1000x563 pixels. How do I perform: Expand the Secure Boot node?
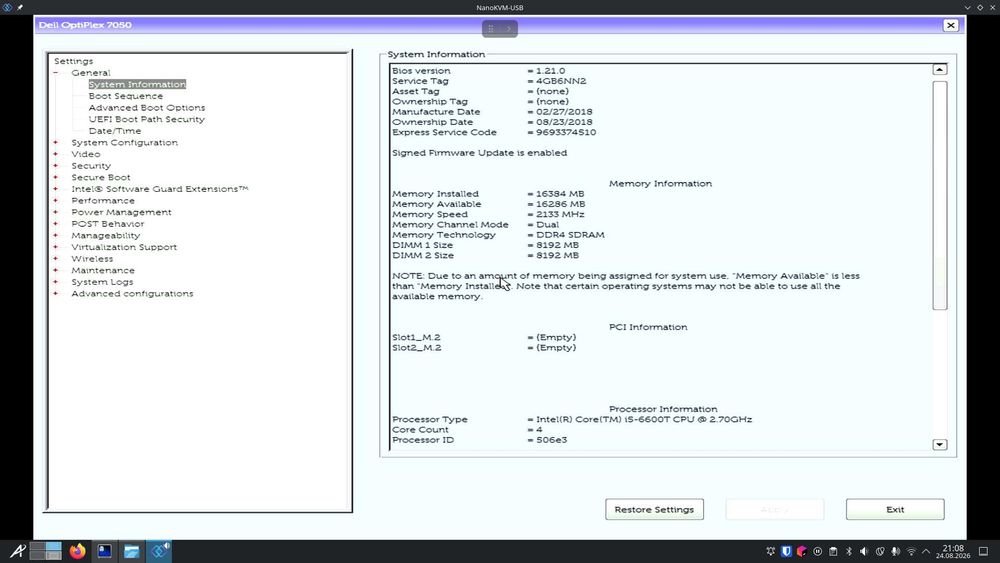click(55, 177)
